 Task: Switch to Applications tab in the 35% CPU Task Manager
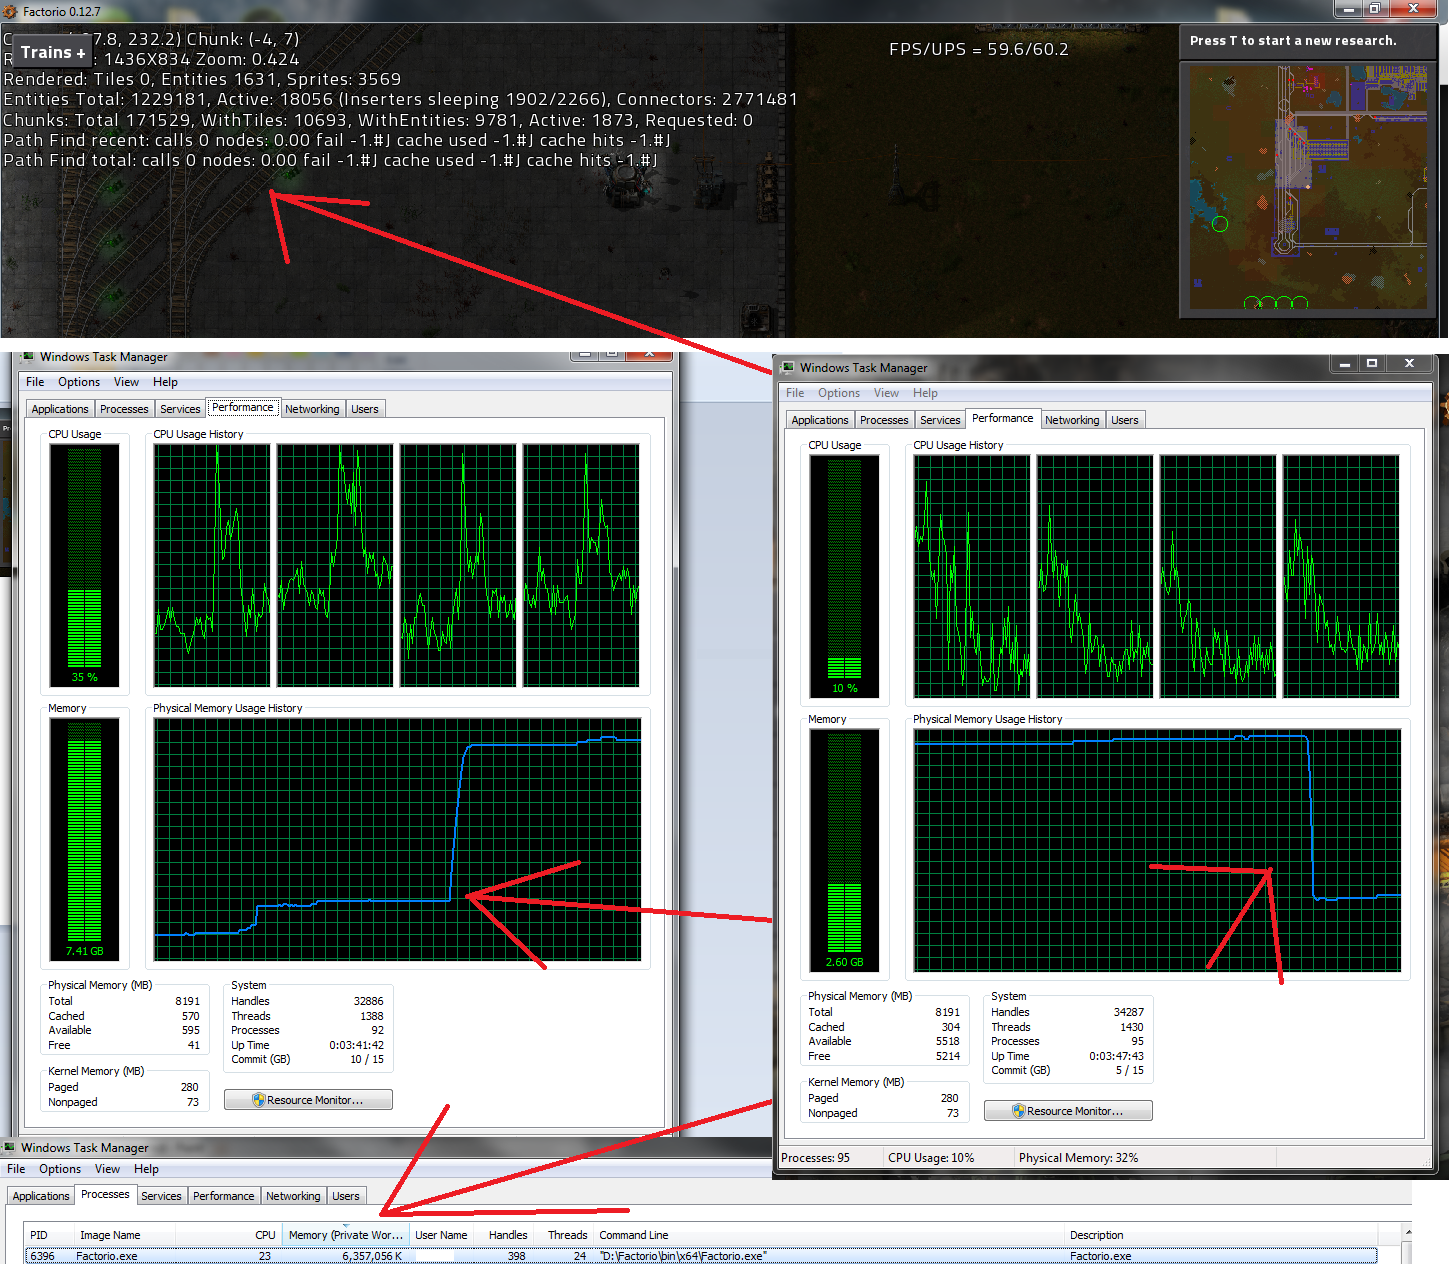point(60,409)
